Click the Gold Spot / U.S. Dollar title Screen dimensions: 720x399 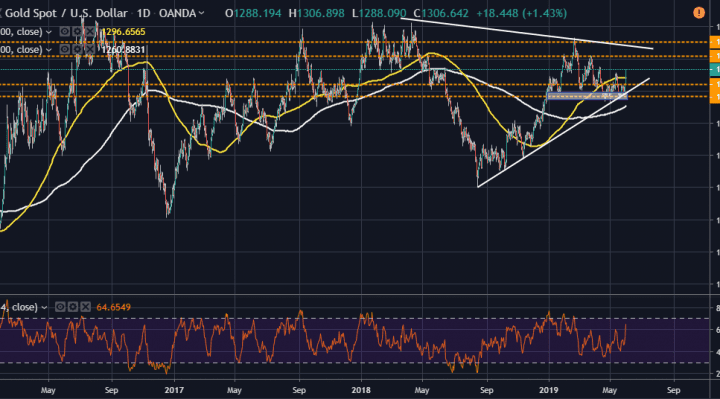(66, 13)
